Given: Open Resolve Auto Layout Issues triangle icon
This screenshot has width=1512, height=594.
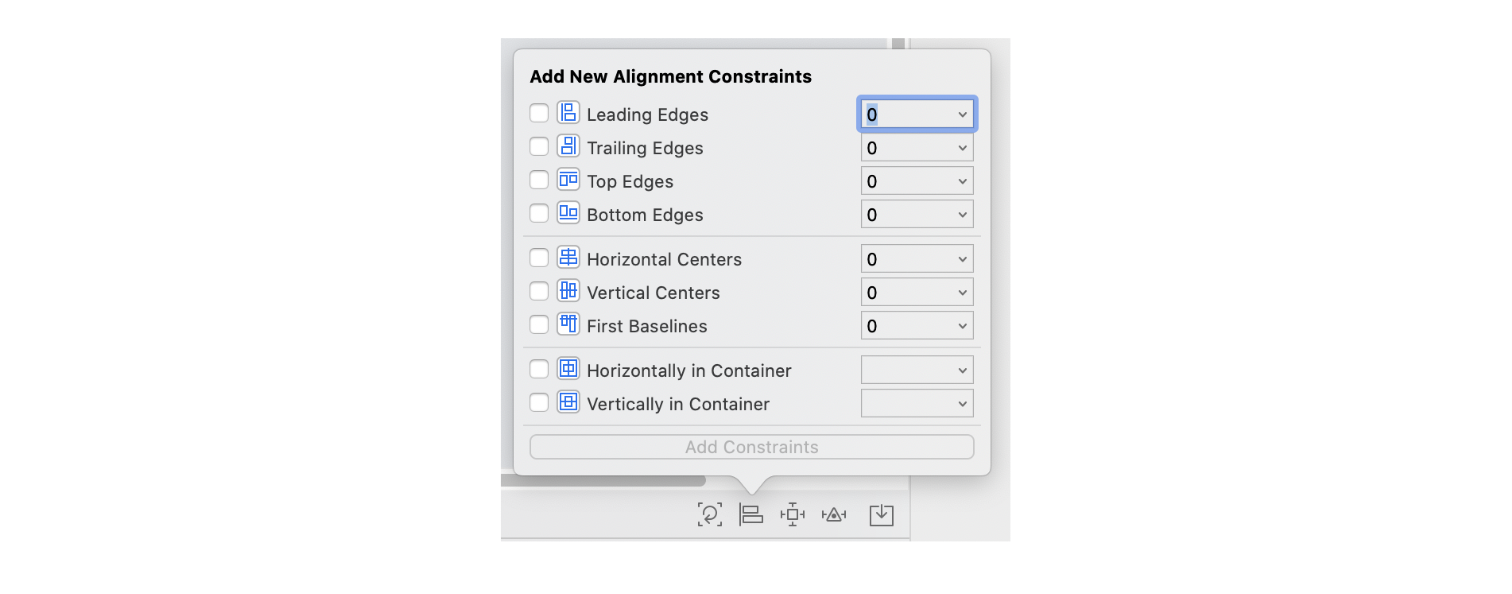Looking at the screenshot, I should [x=834, y=515].
